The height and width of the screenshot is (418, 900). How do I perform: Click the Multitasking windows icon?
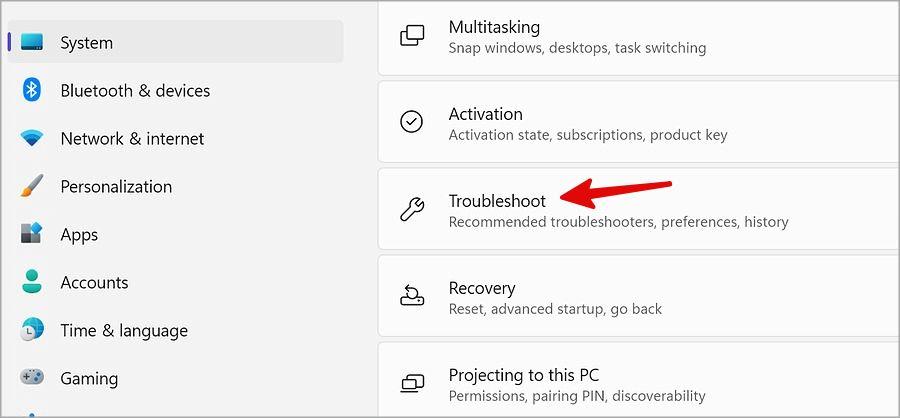click(412, 36)
